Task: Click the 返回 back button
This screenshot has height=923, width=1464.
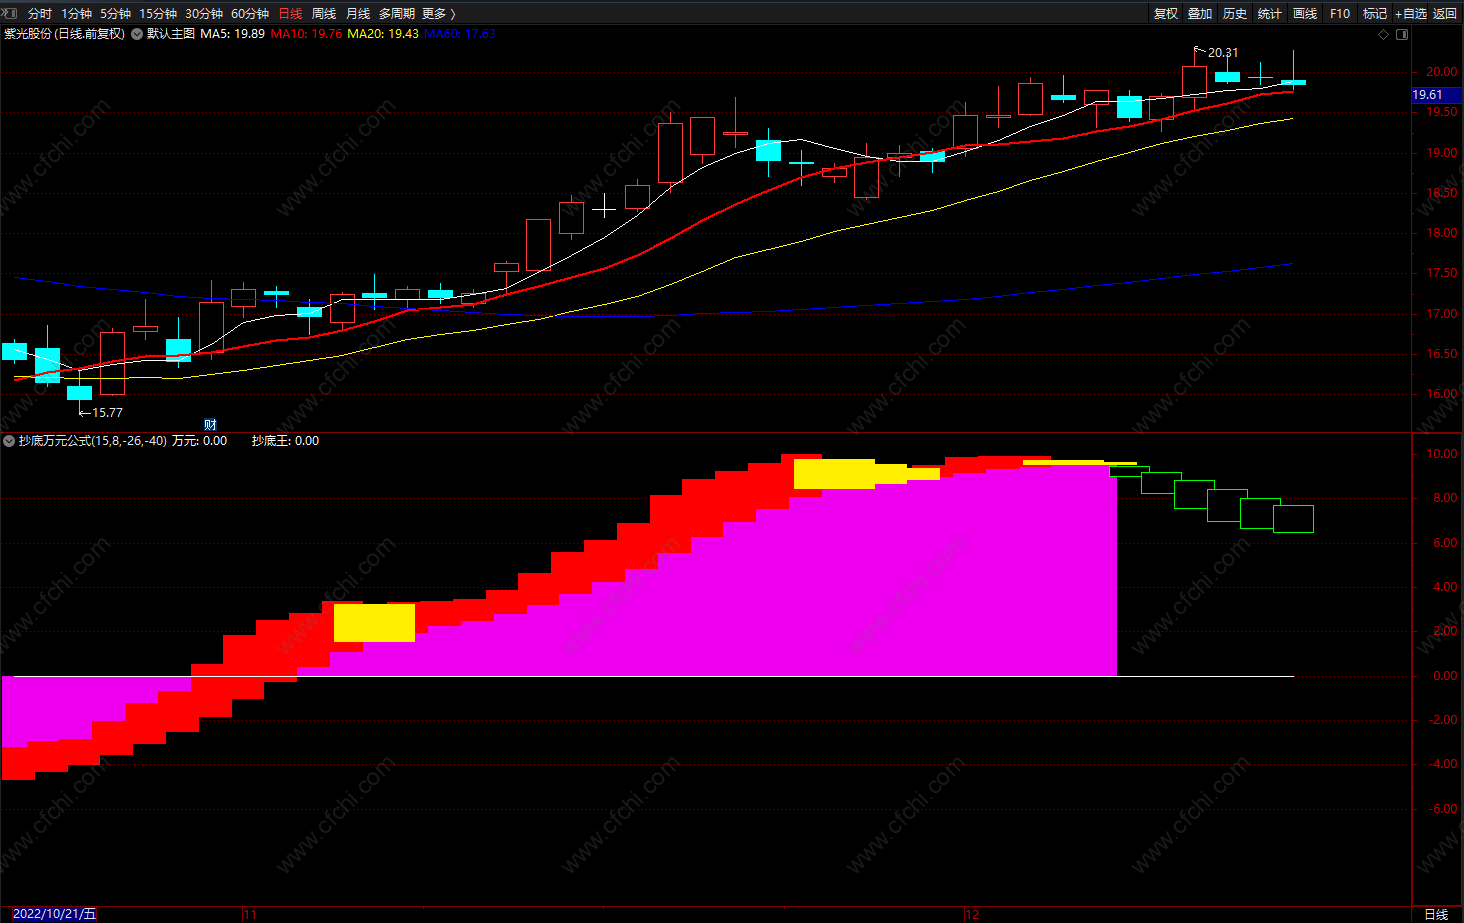Action: pyautogui.click(x=1445, y=14)
